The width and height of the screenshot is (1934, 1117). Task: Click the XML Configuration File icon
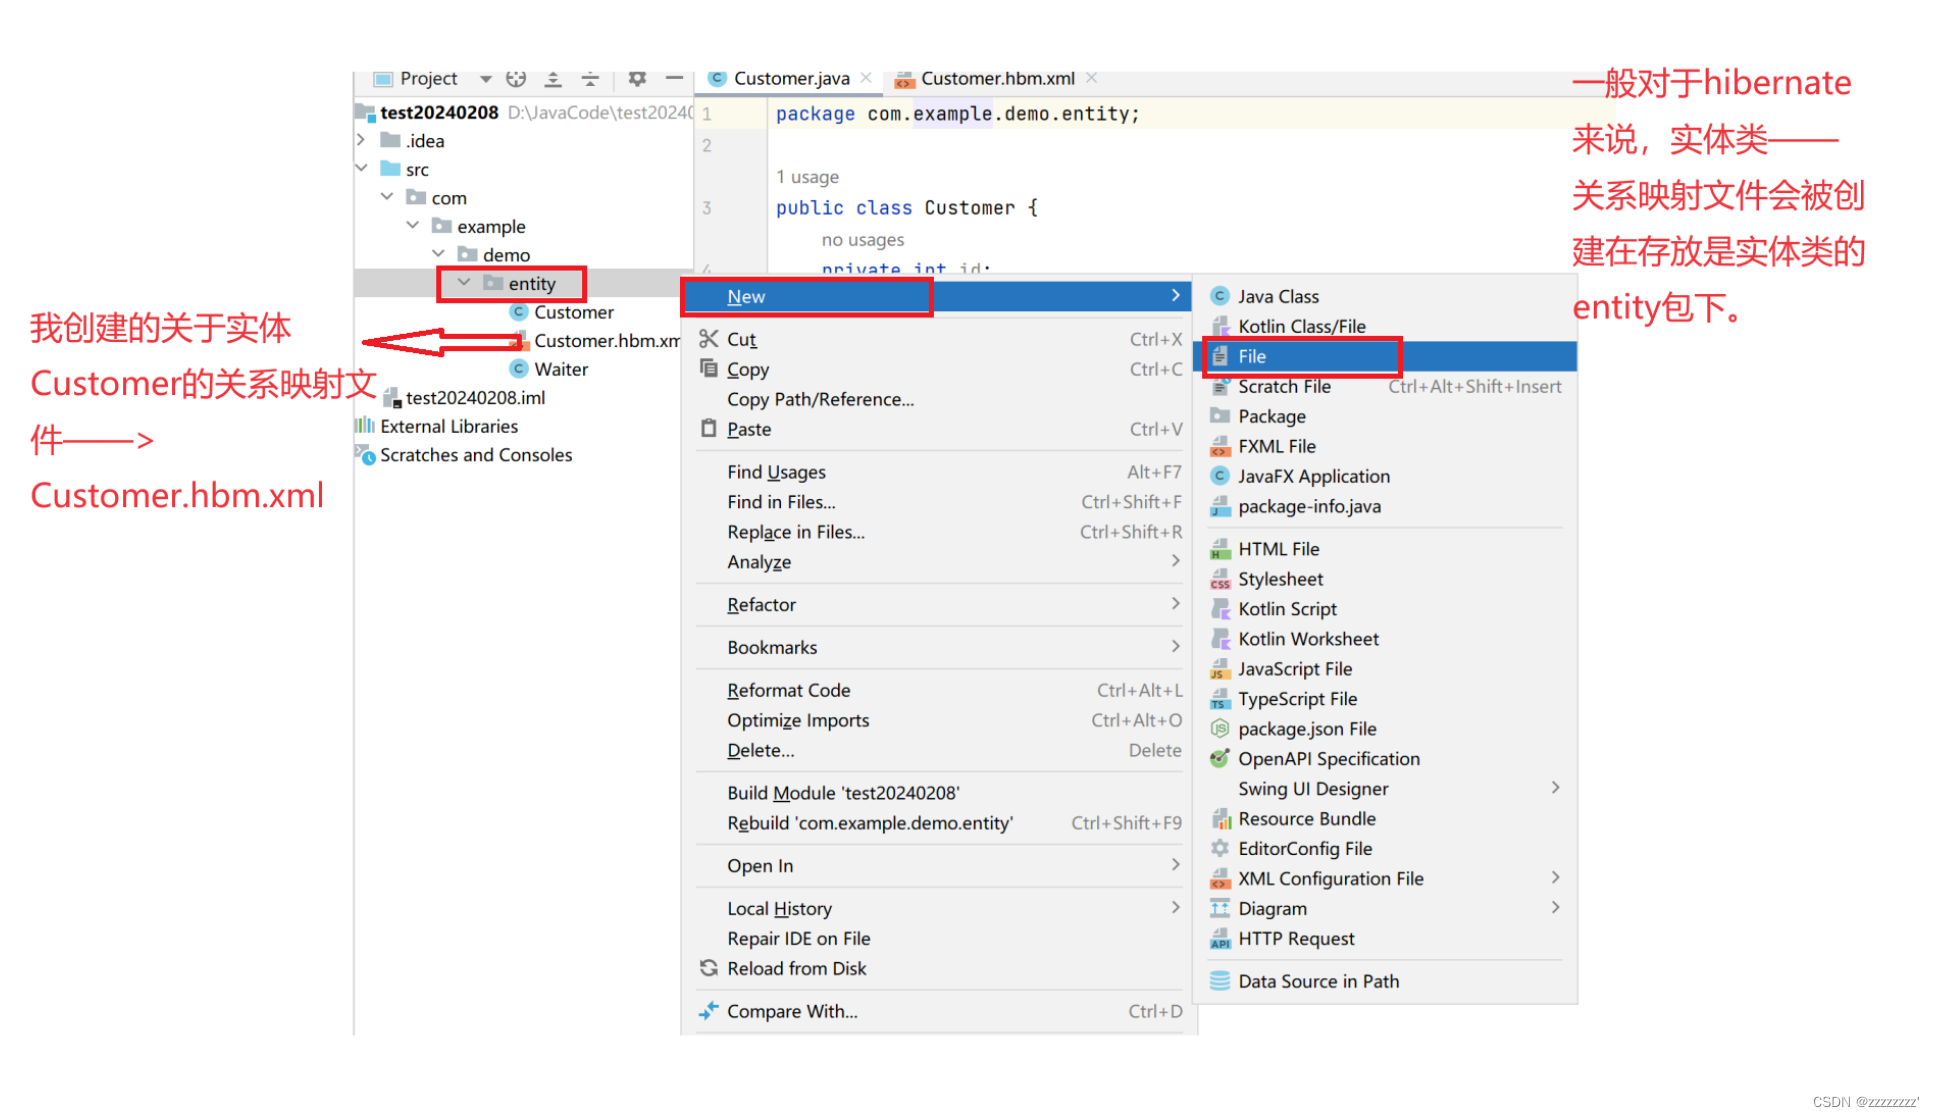[x=1219, y=878]
